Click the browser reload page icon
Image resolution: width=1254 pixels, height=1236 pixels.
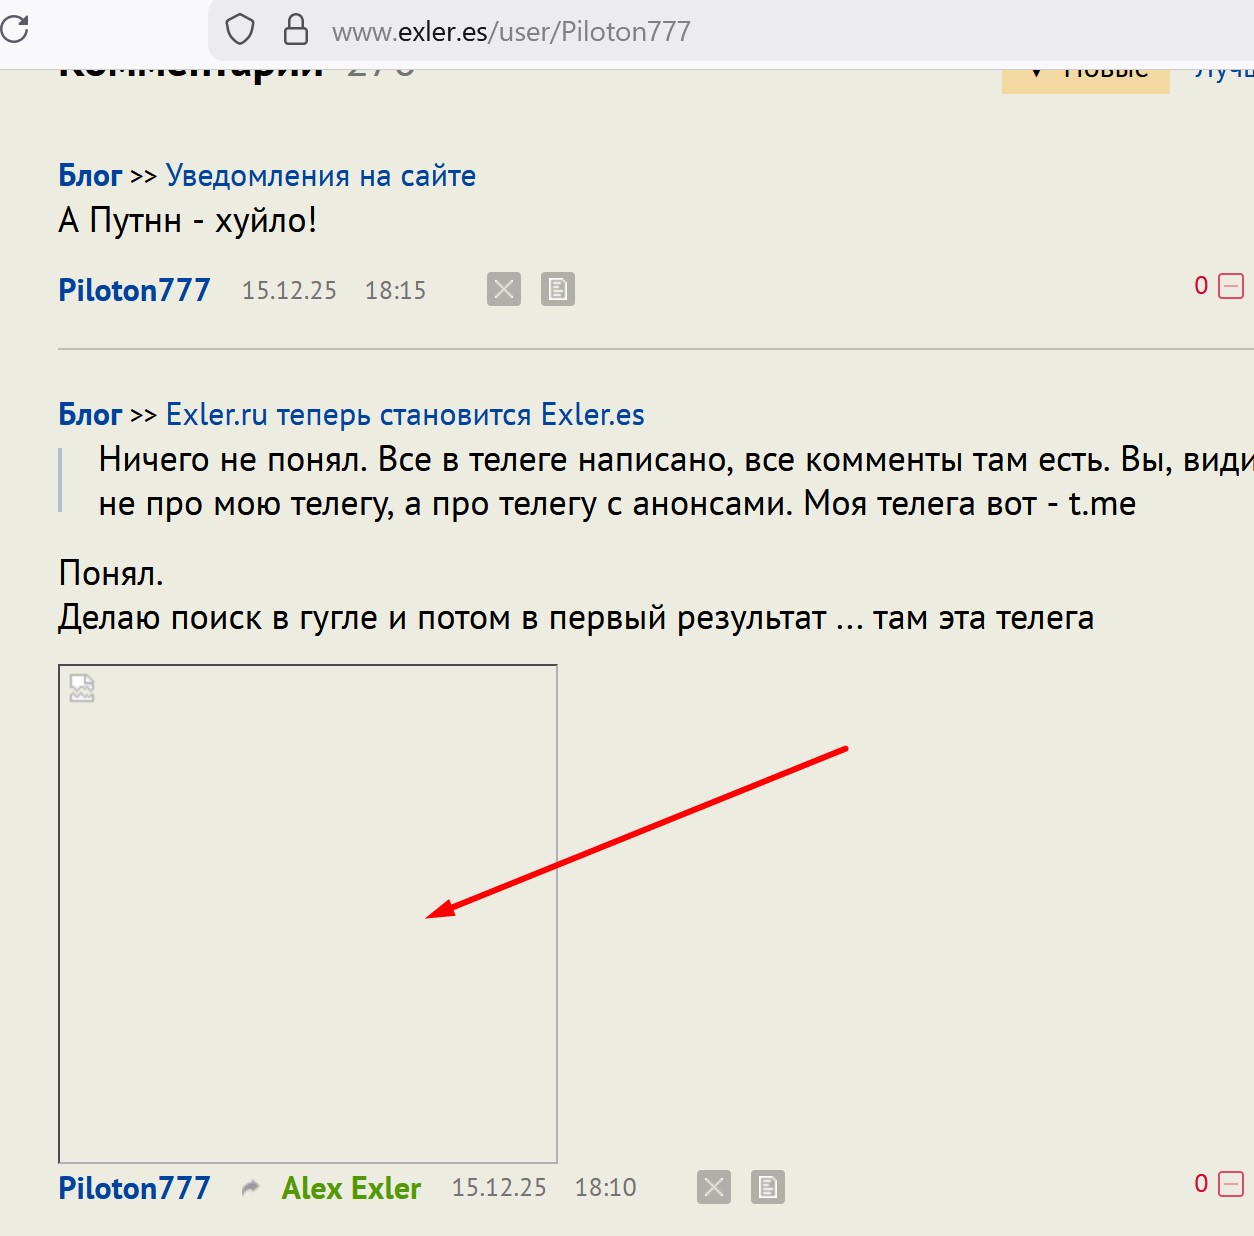[x=14, y=29]
